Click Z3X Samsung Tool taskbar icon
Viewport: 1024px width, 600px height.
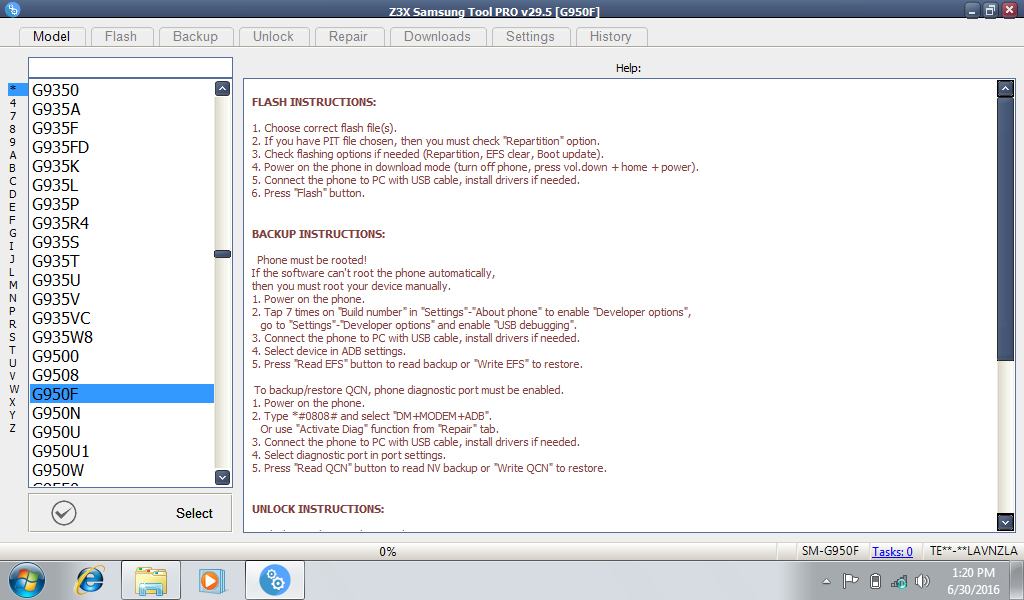click(274, 580)
